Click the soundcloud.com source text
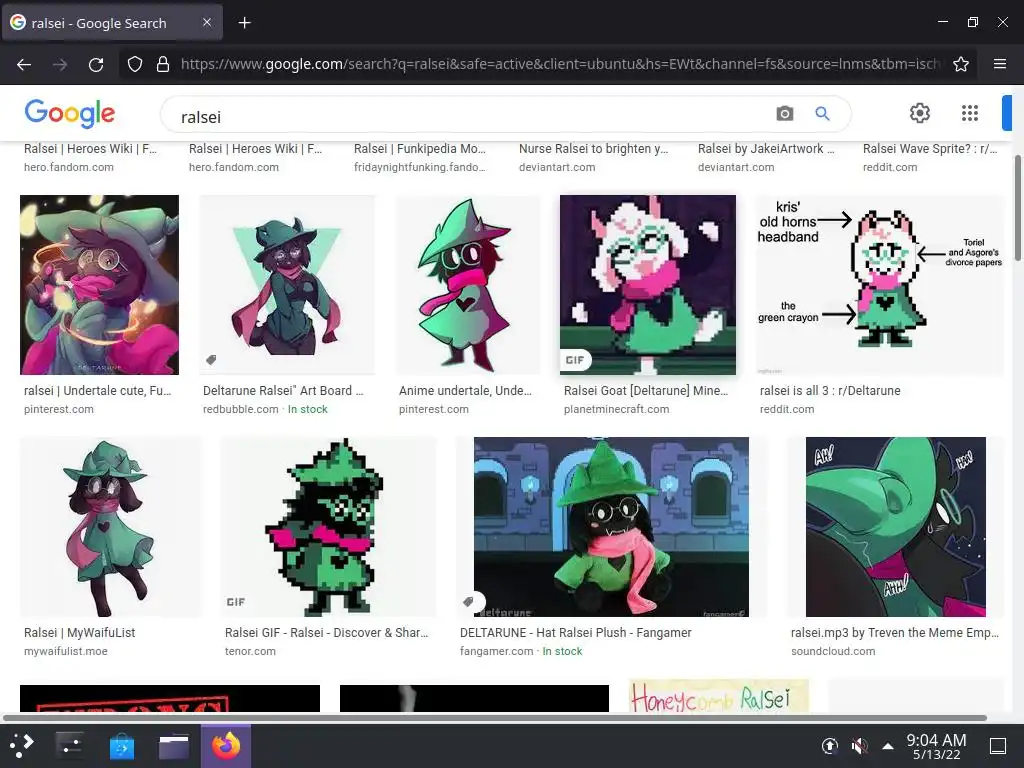The image size is (1024, 768). 833,651
